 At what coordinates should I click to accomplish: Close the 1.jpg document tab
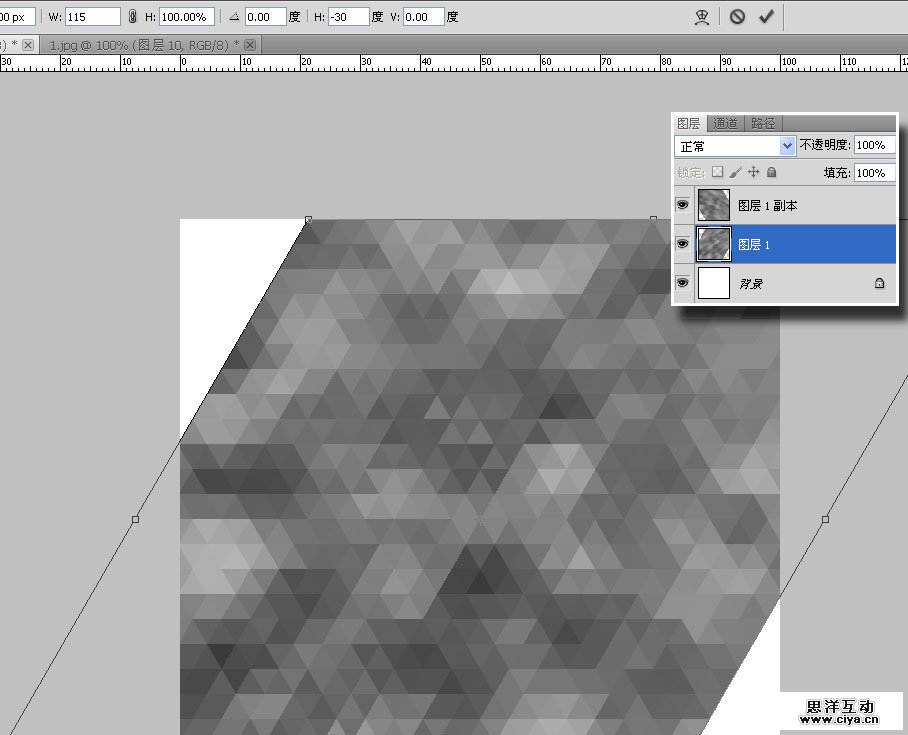point(250,45)
